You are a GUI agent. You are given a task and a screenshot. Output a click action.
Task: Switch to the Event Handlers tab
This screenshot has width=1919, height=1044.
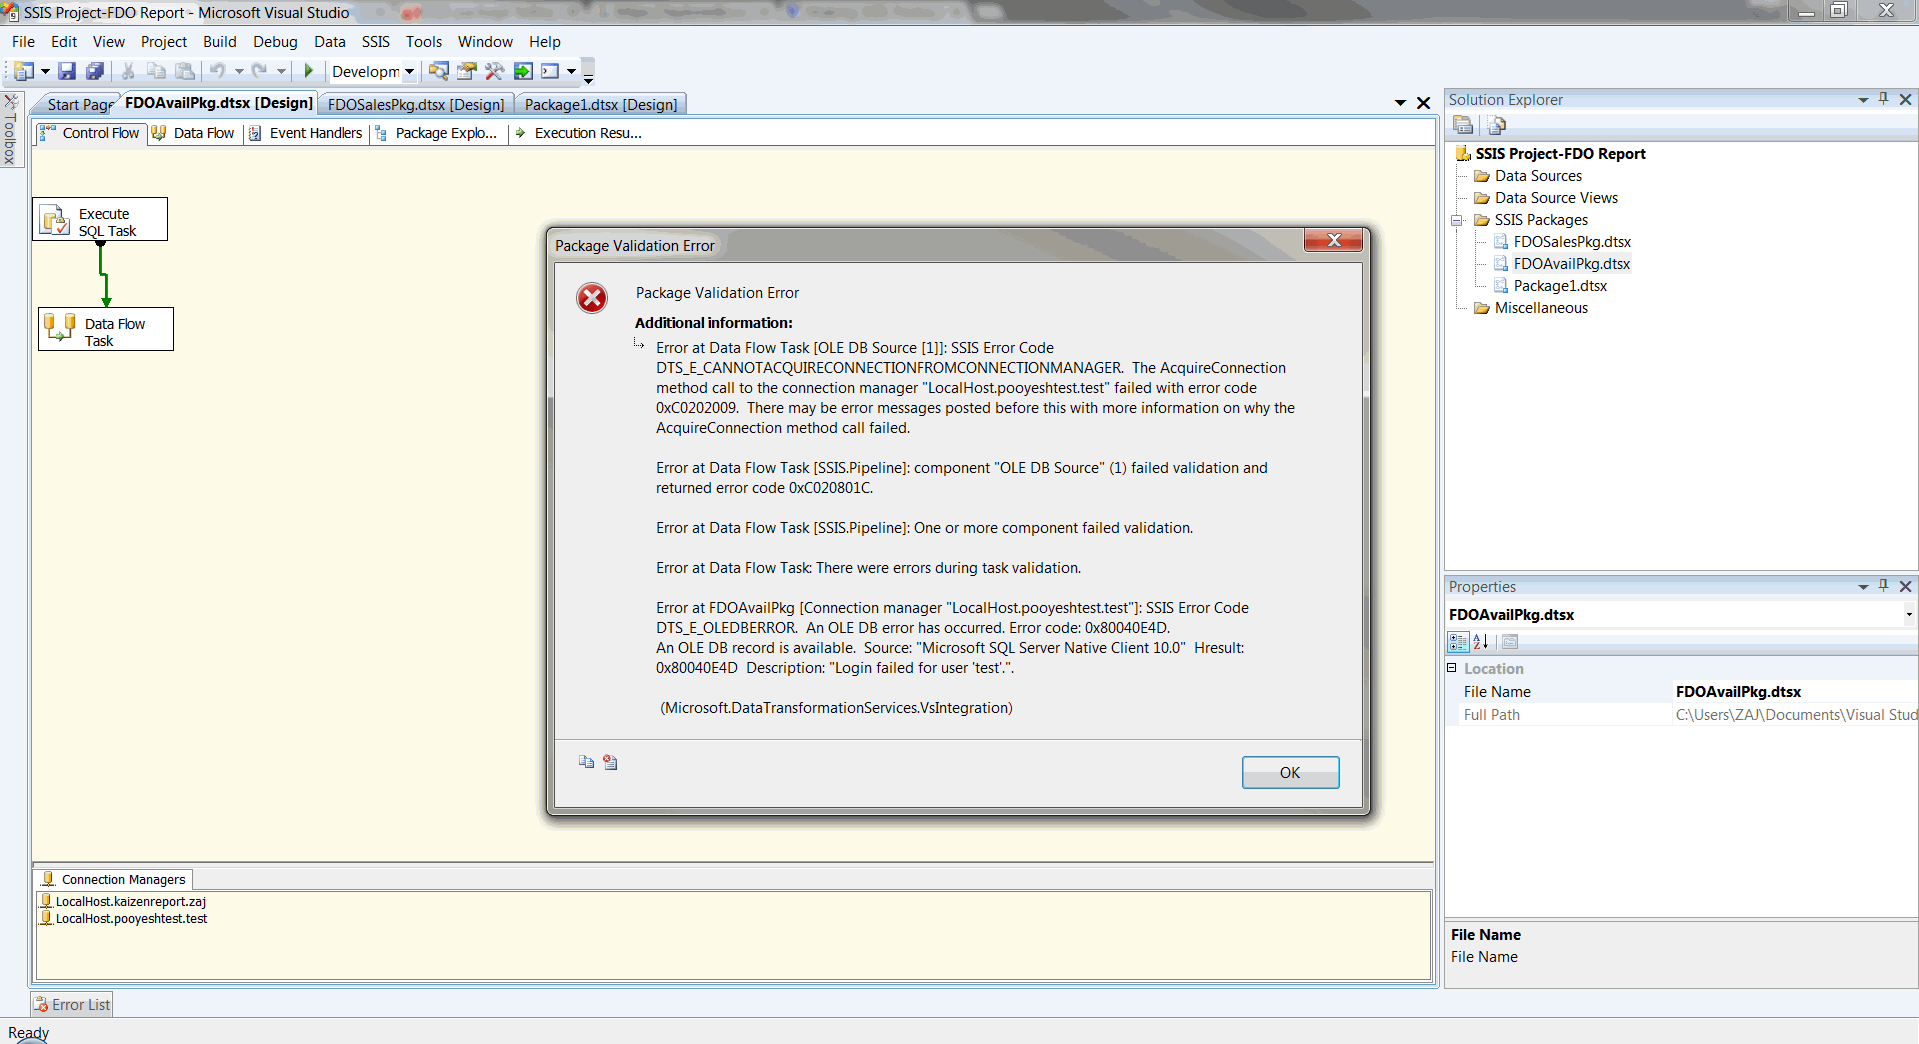pos(316,132)
